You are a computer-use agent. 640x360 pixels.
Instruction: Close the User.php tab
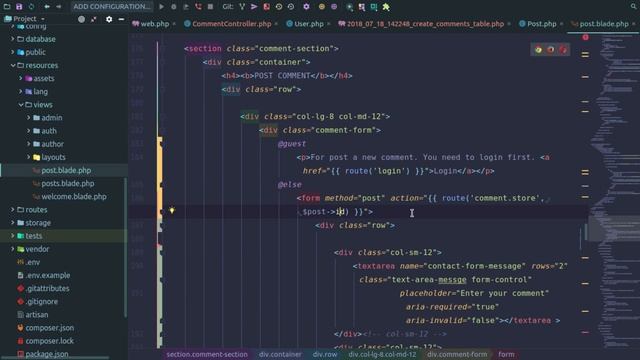[x=329, y=24]
